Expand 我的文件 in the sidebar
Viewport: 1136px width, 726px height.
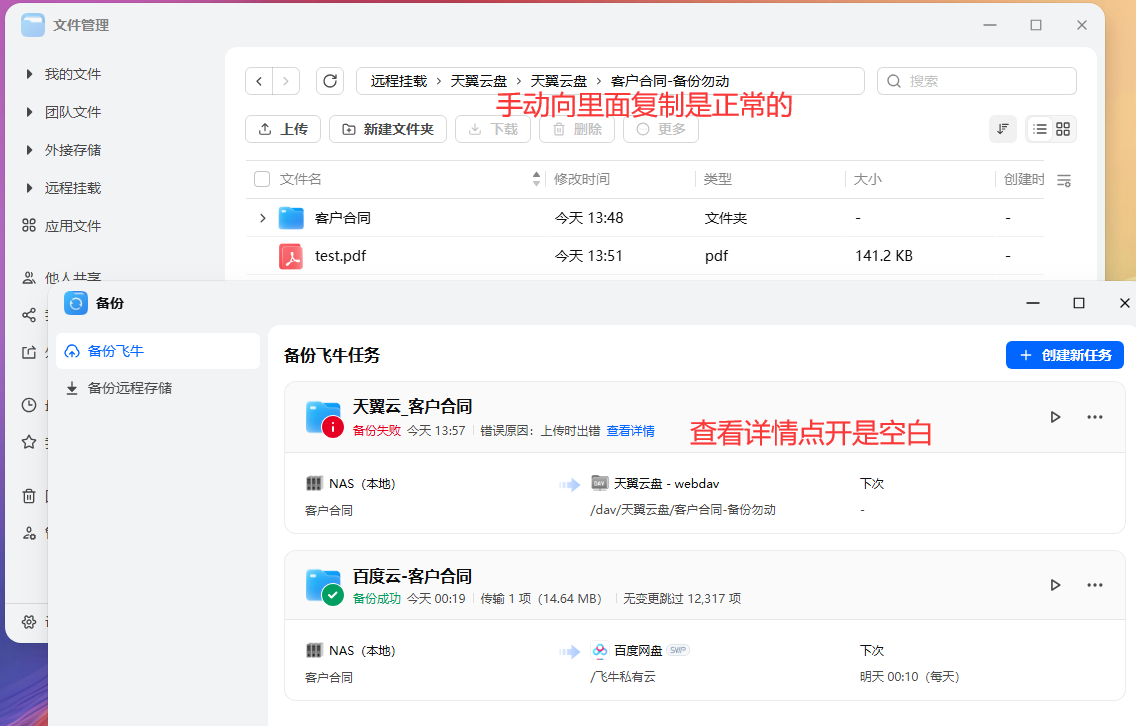(x=30, y=74)
